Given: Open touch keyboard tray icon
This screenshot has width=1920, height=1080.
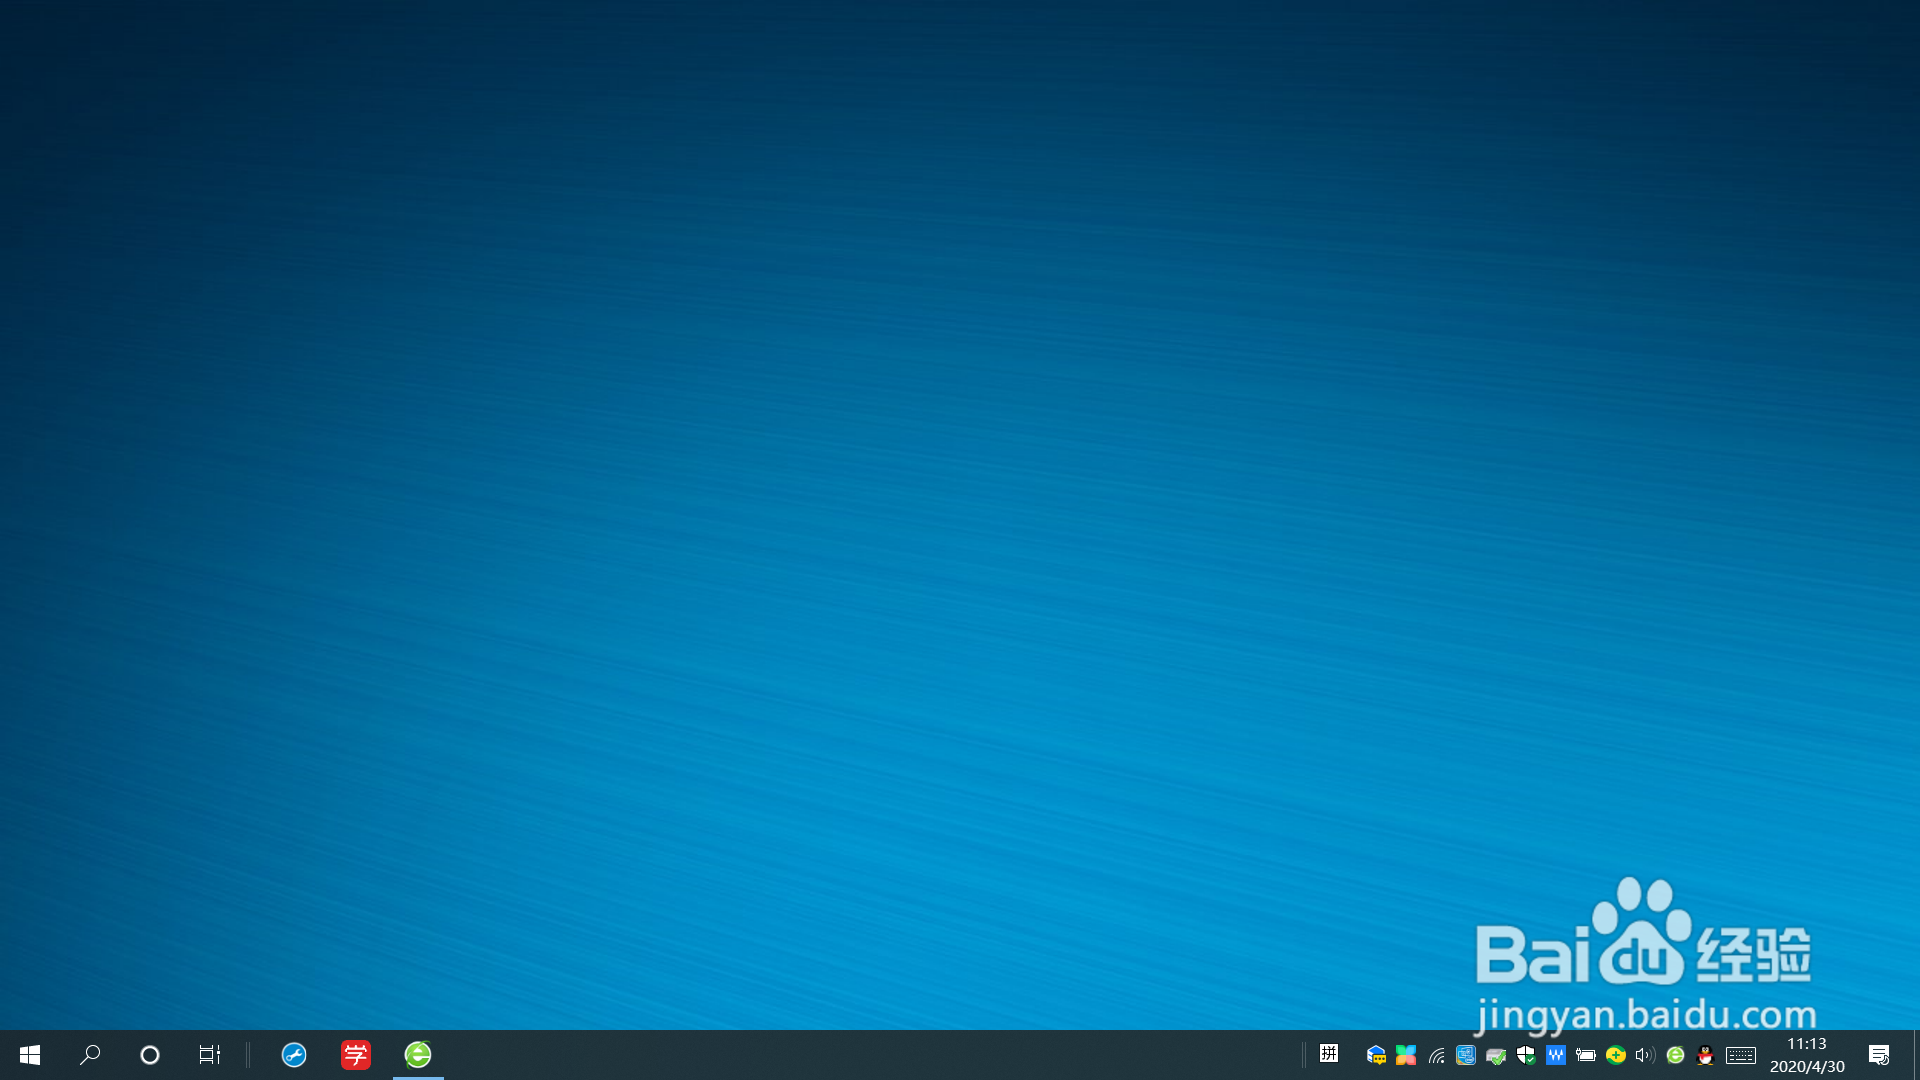Looking at the screenshot, I should pyautogui.click(x=1741, y=1055).
